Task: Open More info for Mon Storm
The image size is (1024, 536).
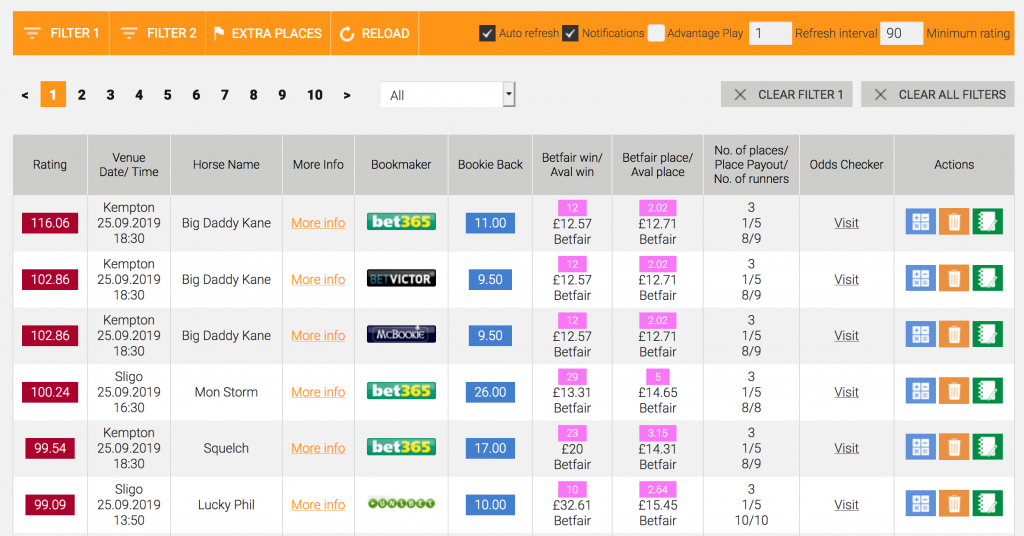Action: pyautogui.click(x=318, y=392)
